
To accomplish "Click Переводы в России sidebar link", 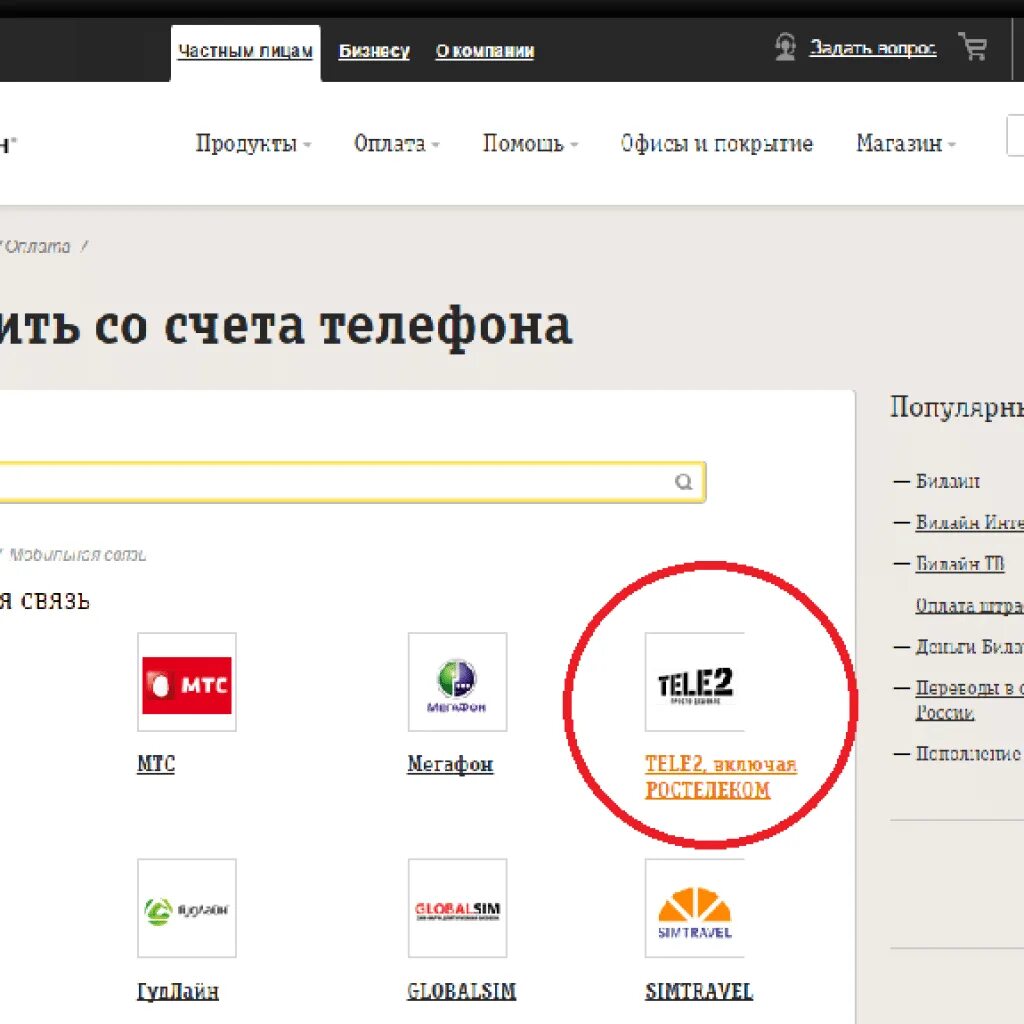I will (x=969, y=699).
